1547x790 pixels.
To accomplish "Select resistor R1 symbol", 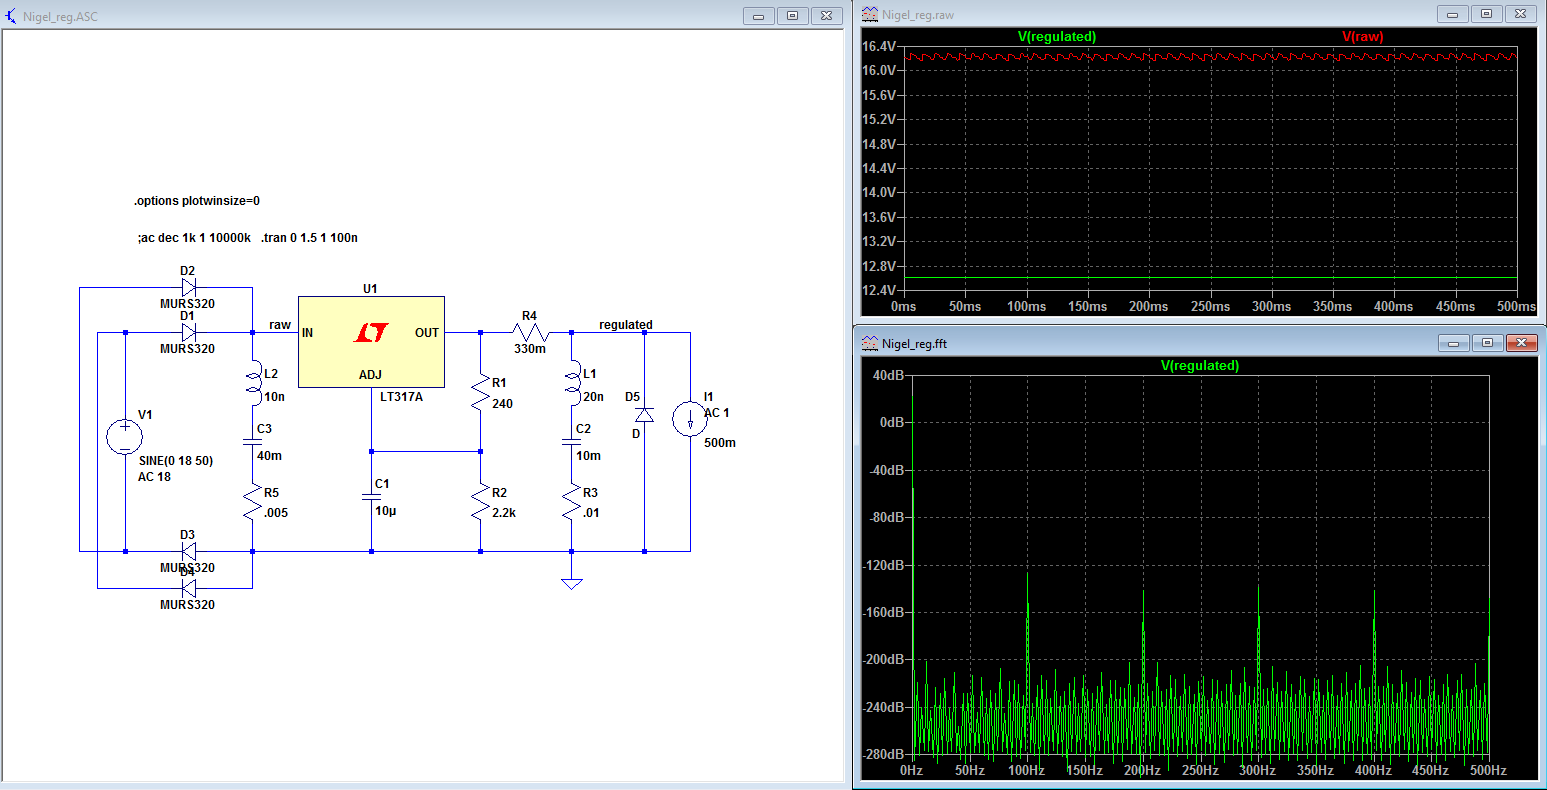I will click(x=481, y=394).
